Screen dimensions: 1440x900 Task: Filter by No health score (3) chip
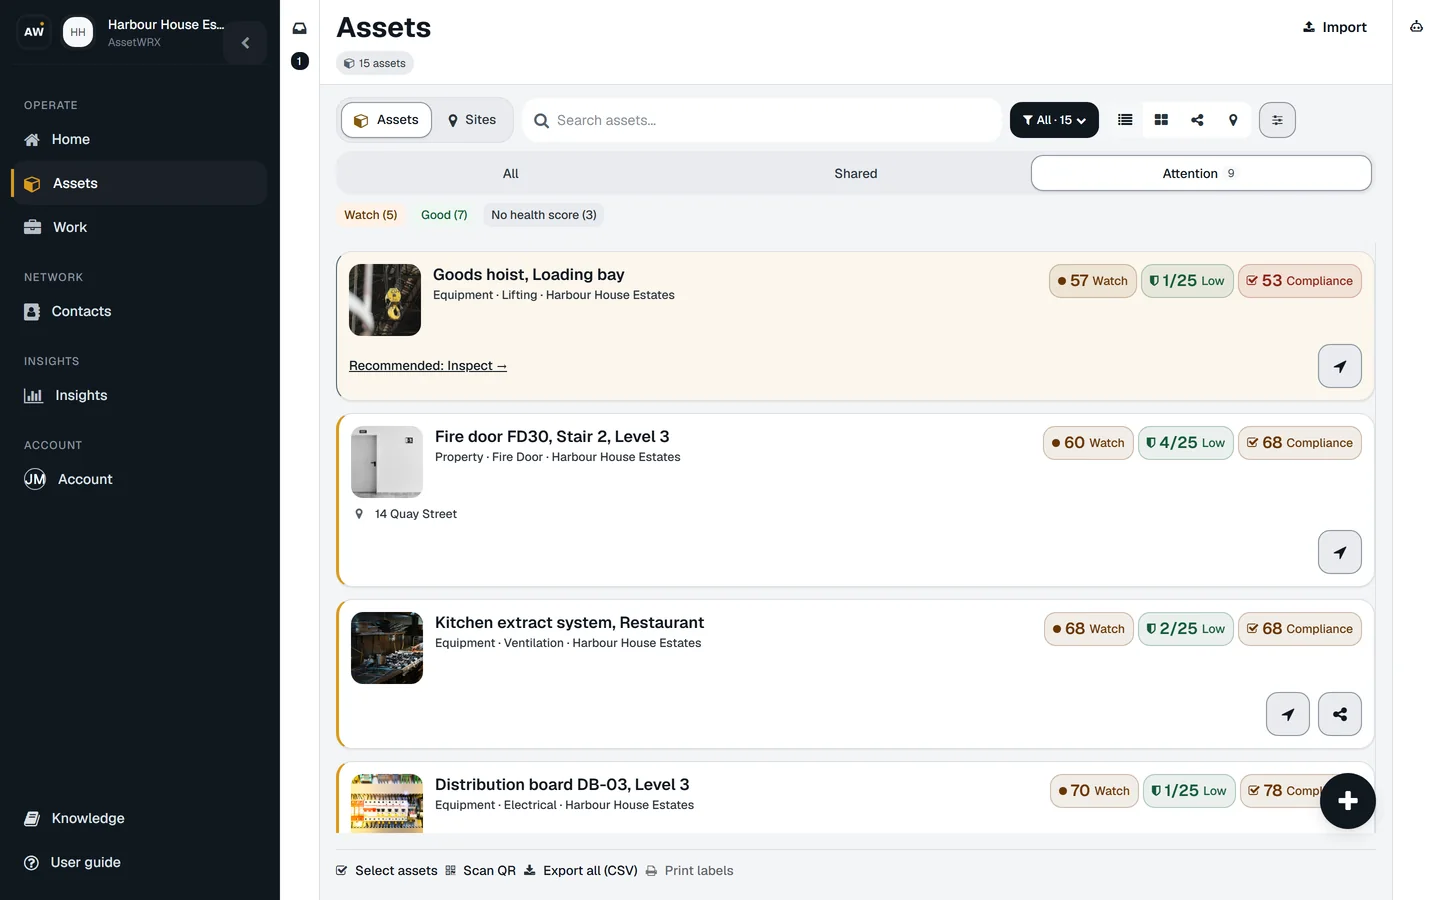(544, 215)
